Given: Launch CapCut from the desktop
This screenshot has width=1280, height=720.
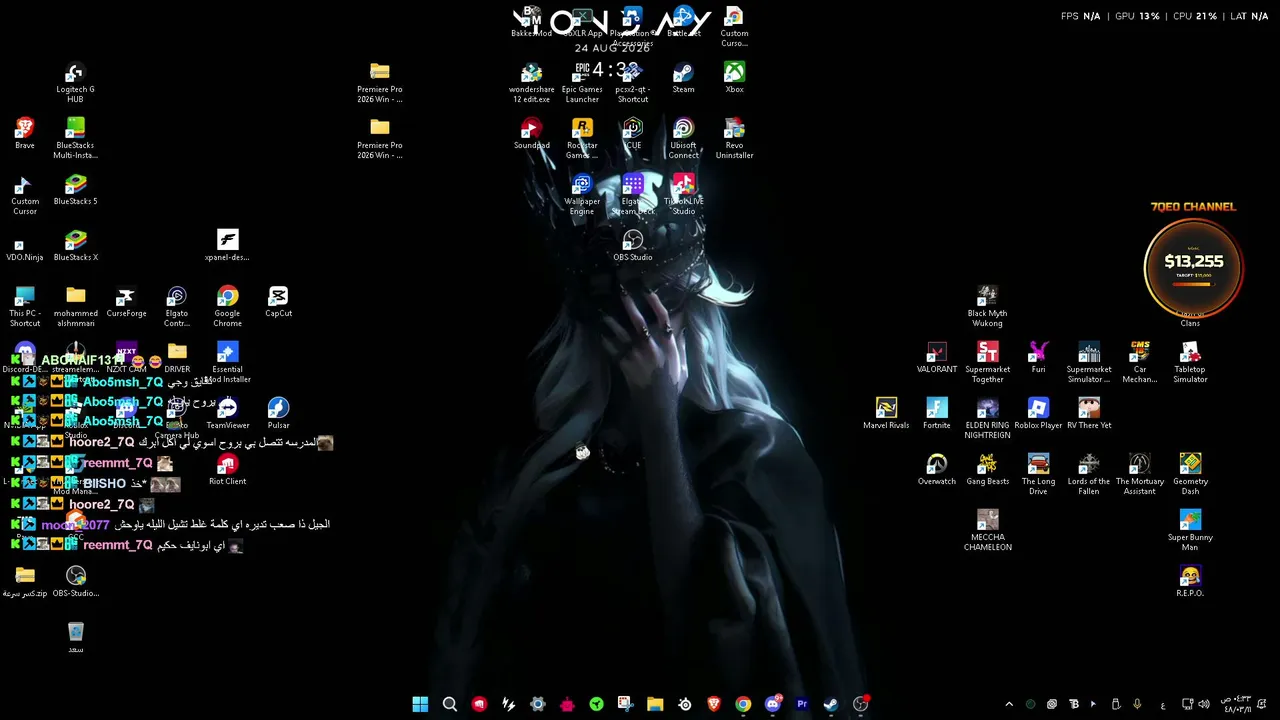Looking at the screenshot, I should point(278,302).
